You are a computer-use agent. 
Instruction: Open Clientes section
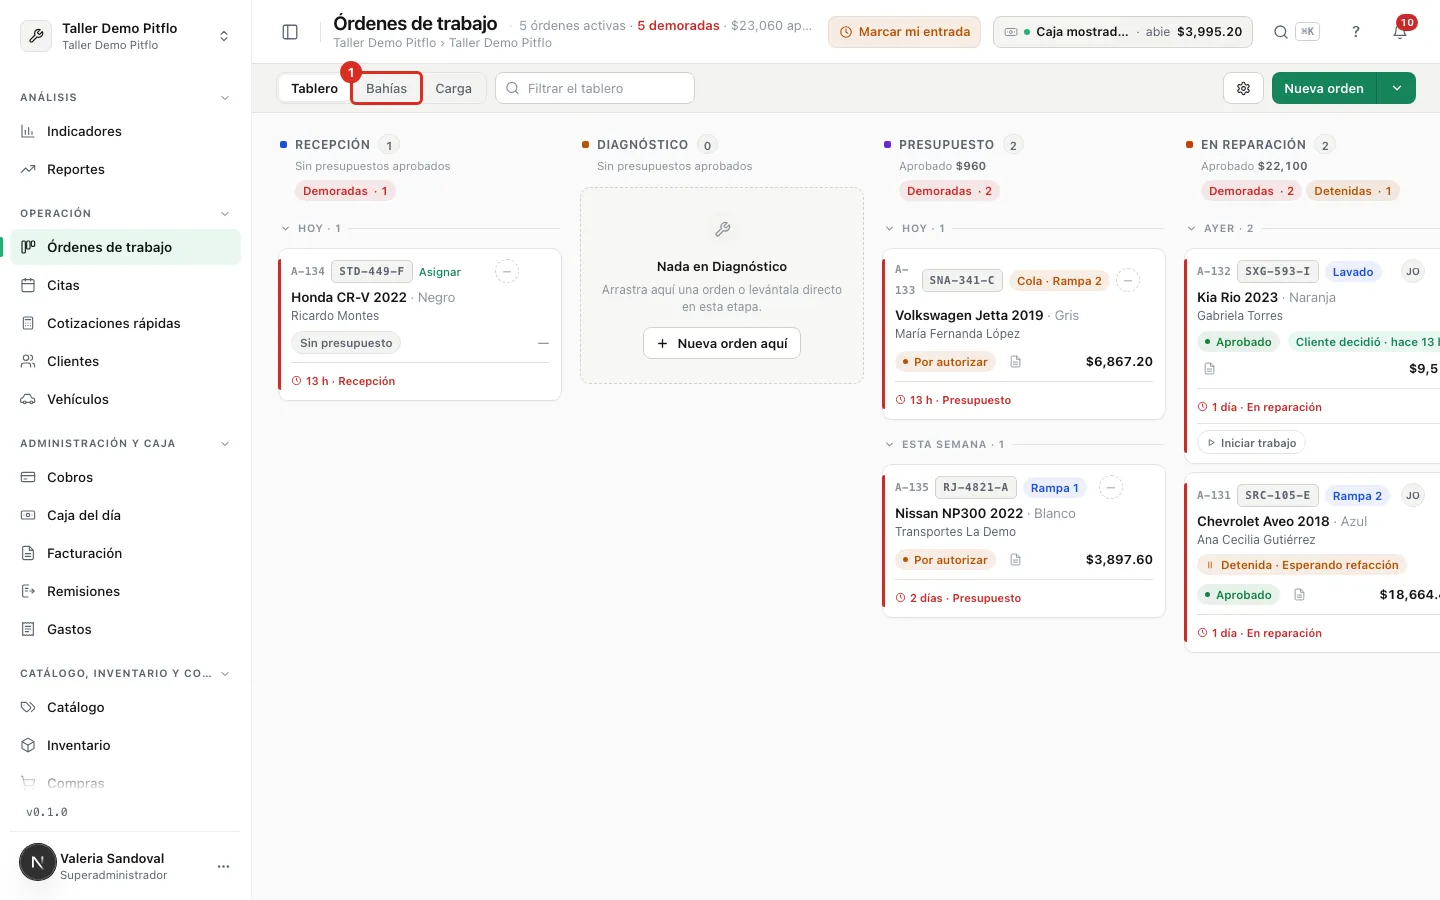pyautogui.click(x=125, y=361)
